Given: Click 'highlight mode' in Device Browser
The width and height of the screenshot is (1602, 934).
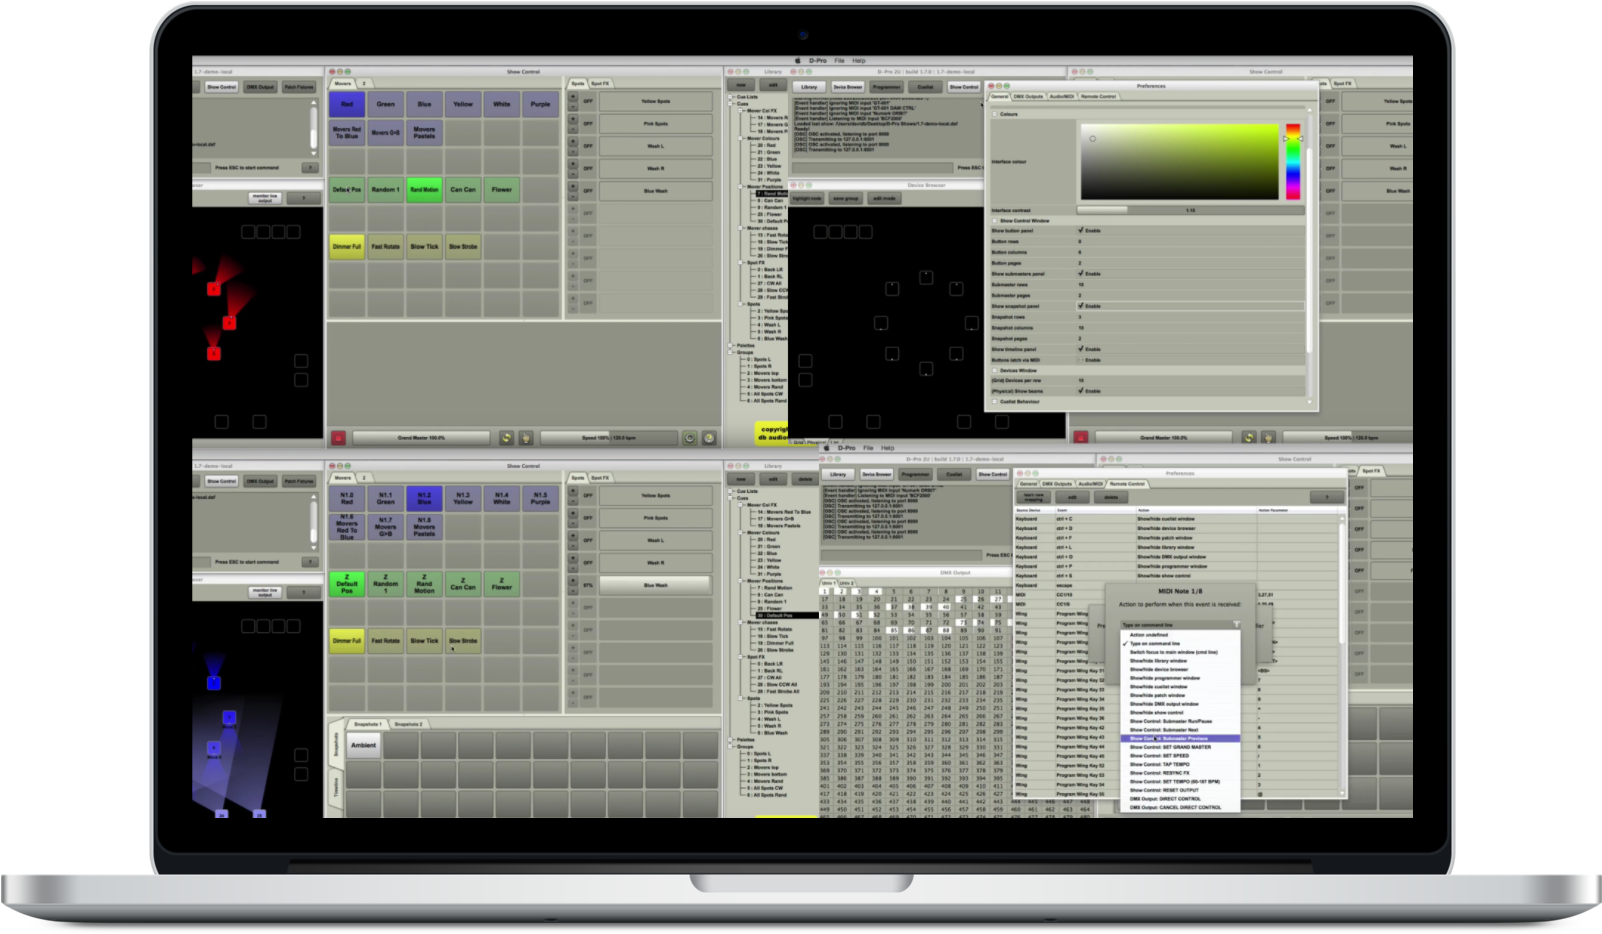Looking at the screenshot, I should (x=807, y=199).
